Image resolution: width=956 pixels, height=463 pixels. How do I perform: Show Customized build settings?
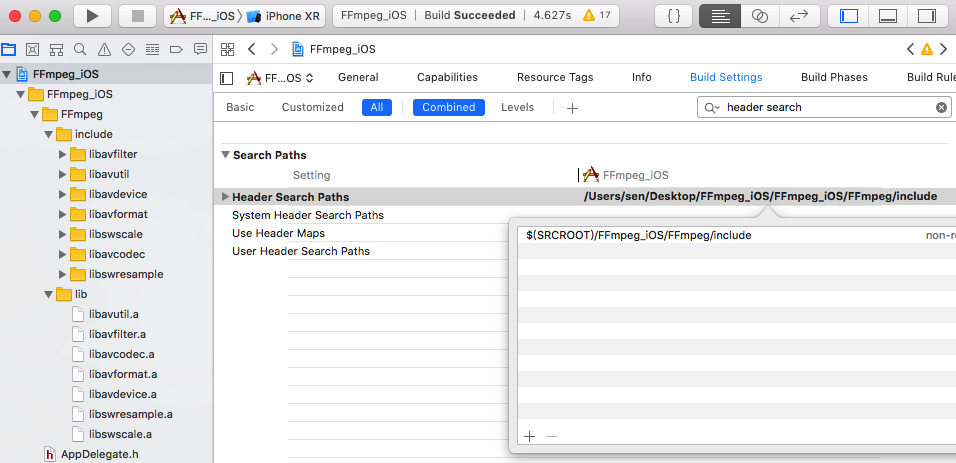[x=312, y=107]
